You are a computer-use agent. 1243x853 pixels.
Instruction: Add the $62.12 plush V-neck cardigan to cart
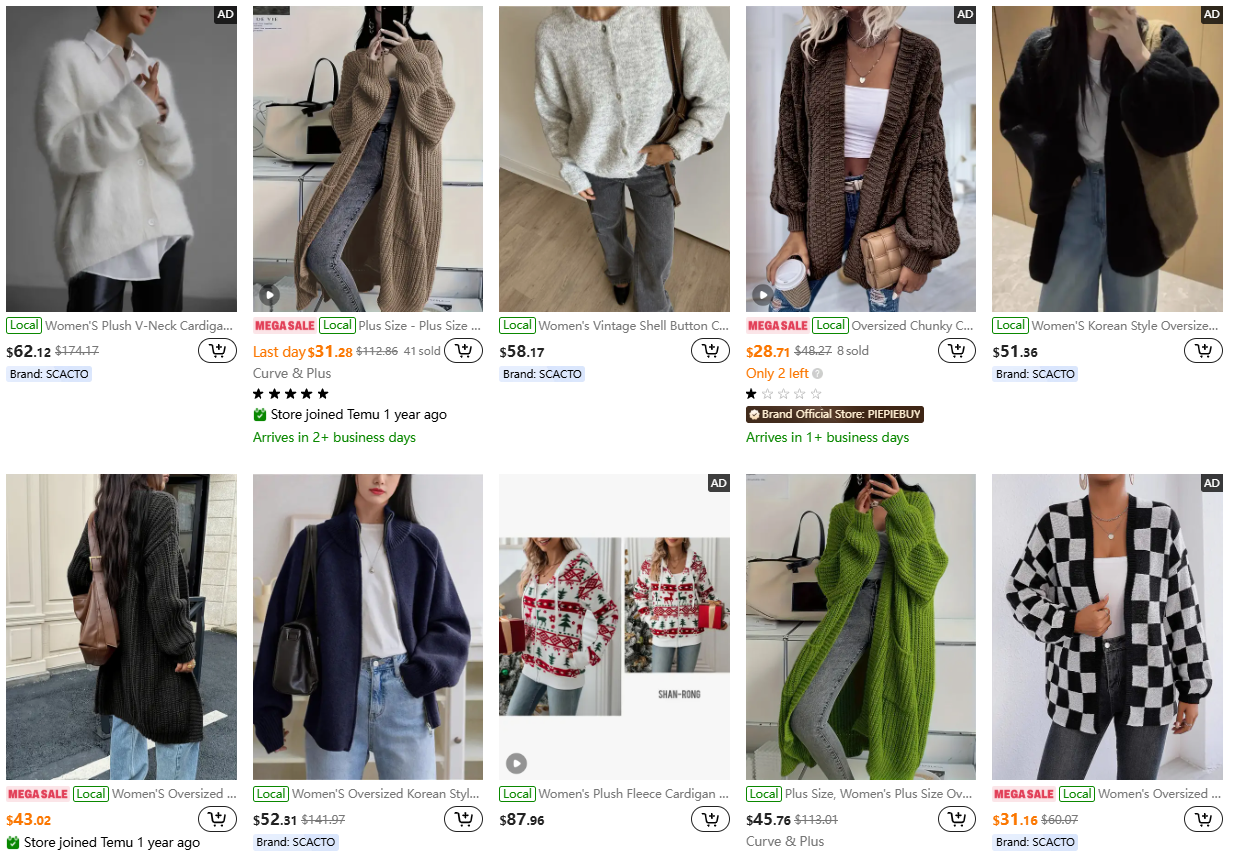(x=217, y=351)
